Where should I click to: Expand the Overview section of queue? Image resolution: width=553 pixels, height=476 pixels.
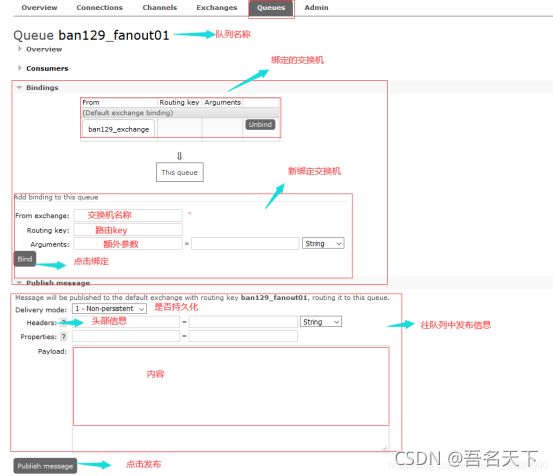[44, 49]
